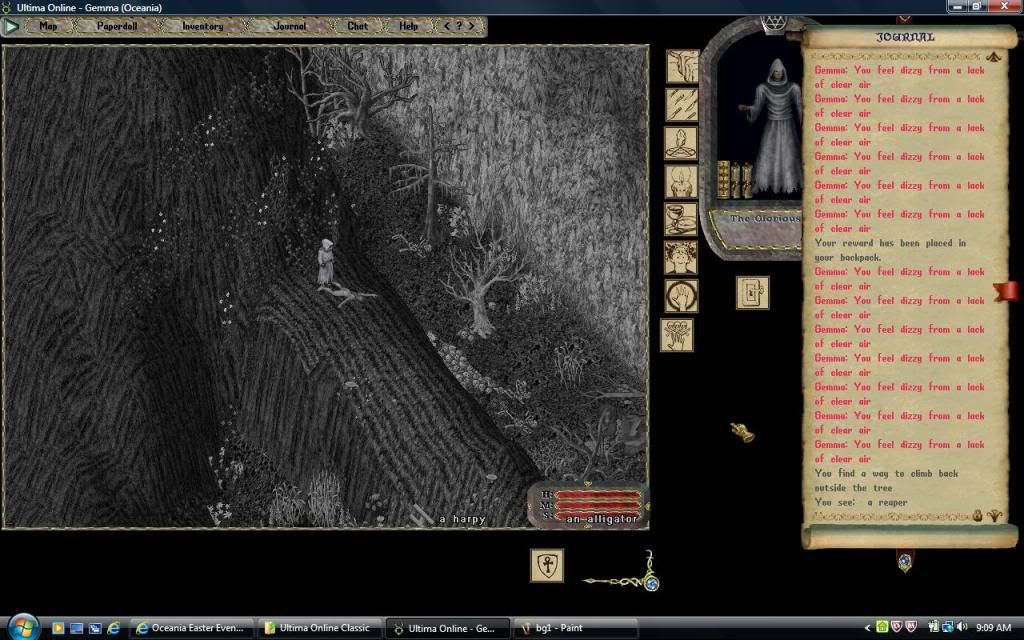Viewport: 1024px width, 640px height.
Task: Click the ankh shield virtue icon
Action: pyautogui.click(x=547, y=565)
